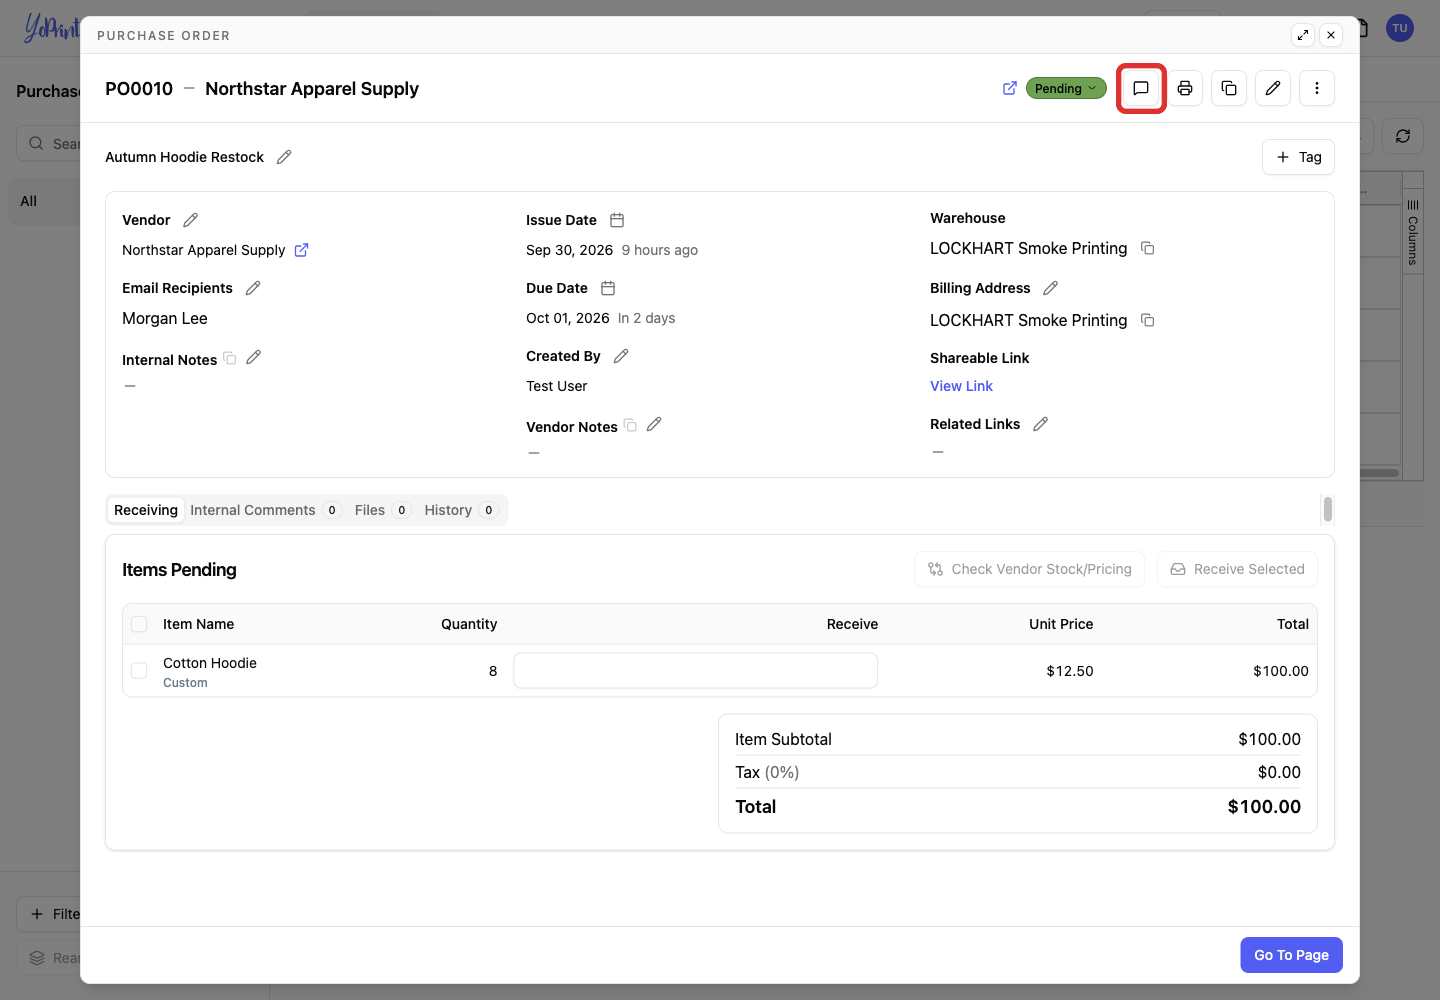Open Northstar Apparel Supply vendor external link
Viewport: 1440px width, 1000px height.
tap(301, 250)
